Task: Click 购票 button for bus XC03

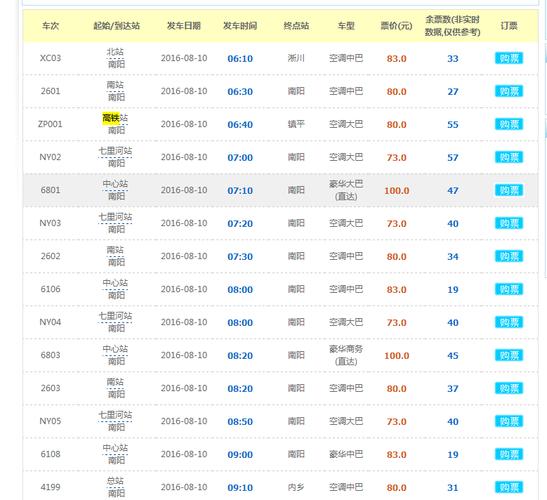Action: coord(509,58)
